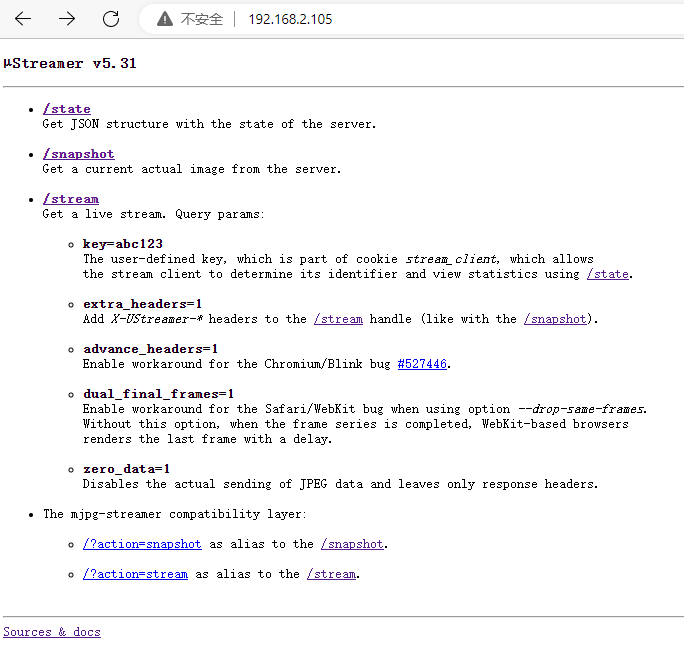Follow the /snapshot link in extra_headers description
Viewport: 684px width, 669px height.
(x=555, y=319)
